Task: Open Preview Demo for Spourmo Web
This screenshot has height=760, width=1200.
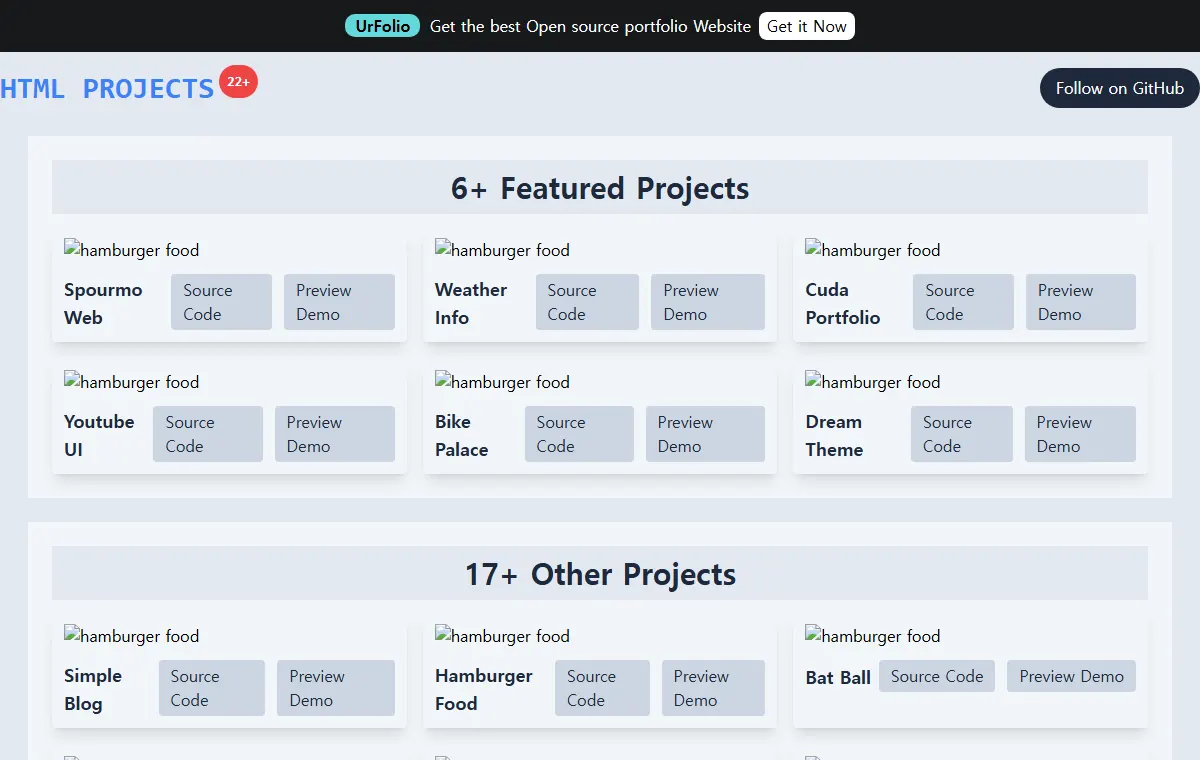Action: pos(339,302)
